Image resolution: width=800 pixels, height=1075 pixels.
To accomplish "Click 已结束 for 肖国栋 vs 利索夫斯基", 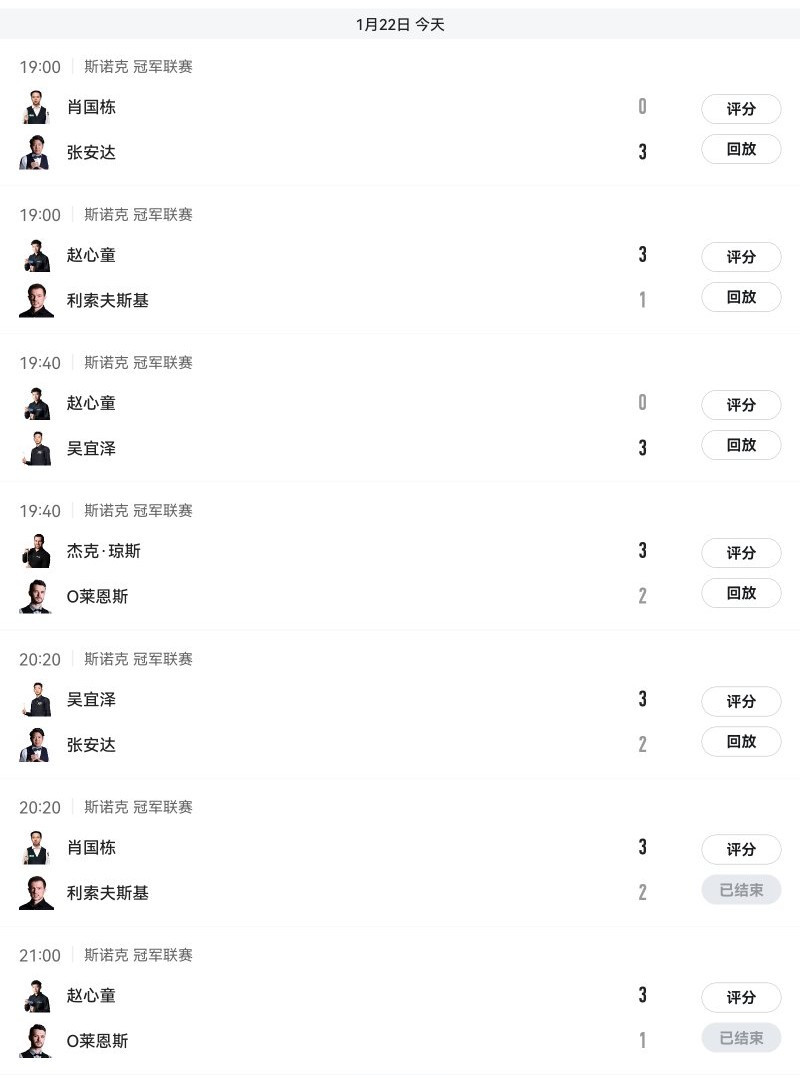I will tap(741, 890).
